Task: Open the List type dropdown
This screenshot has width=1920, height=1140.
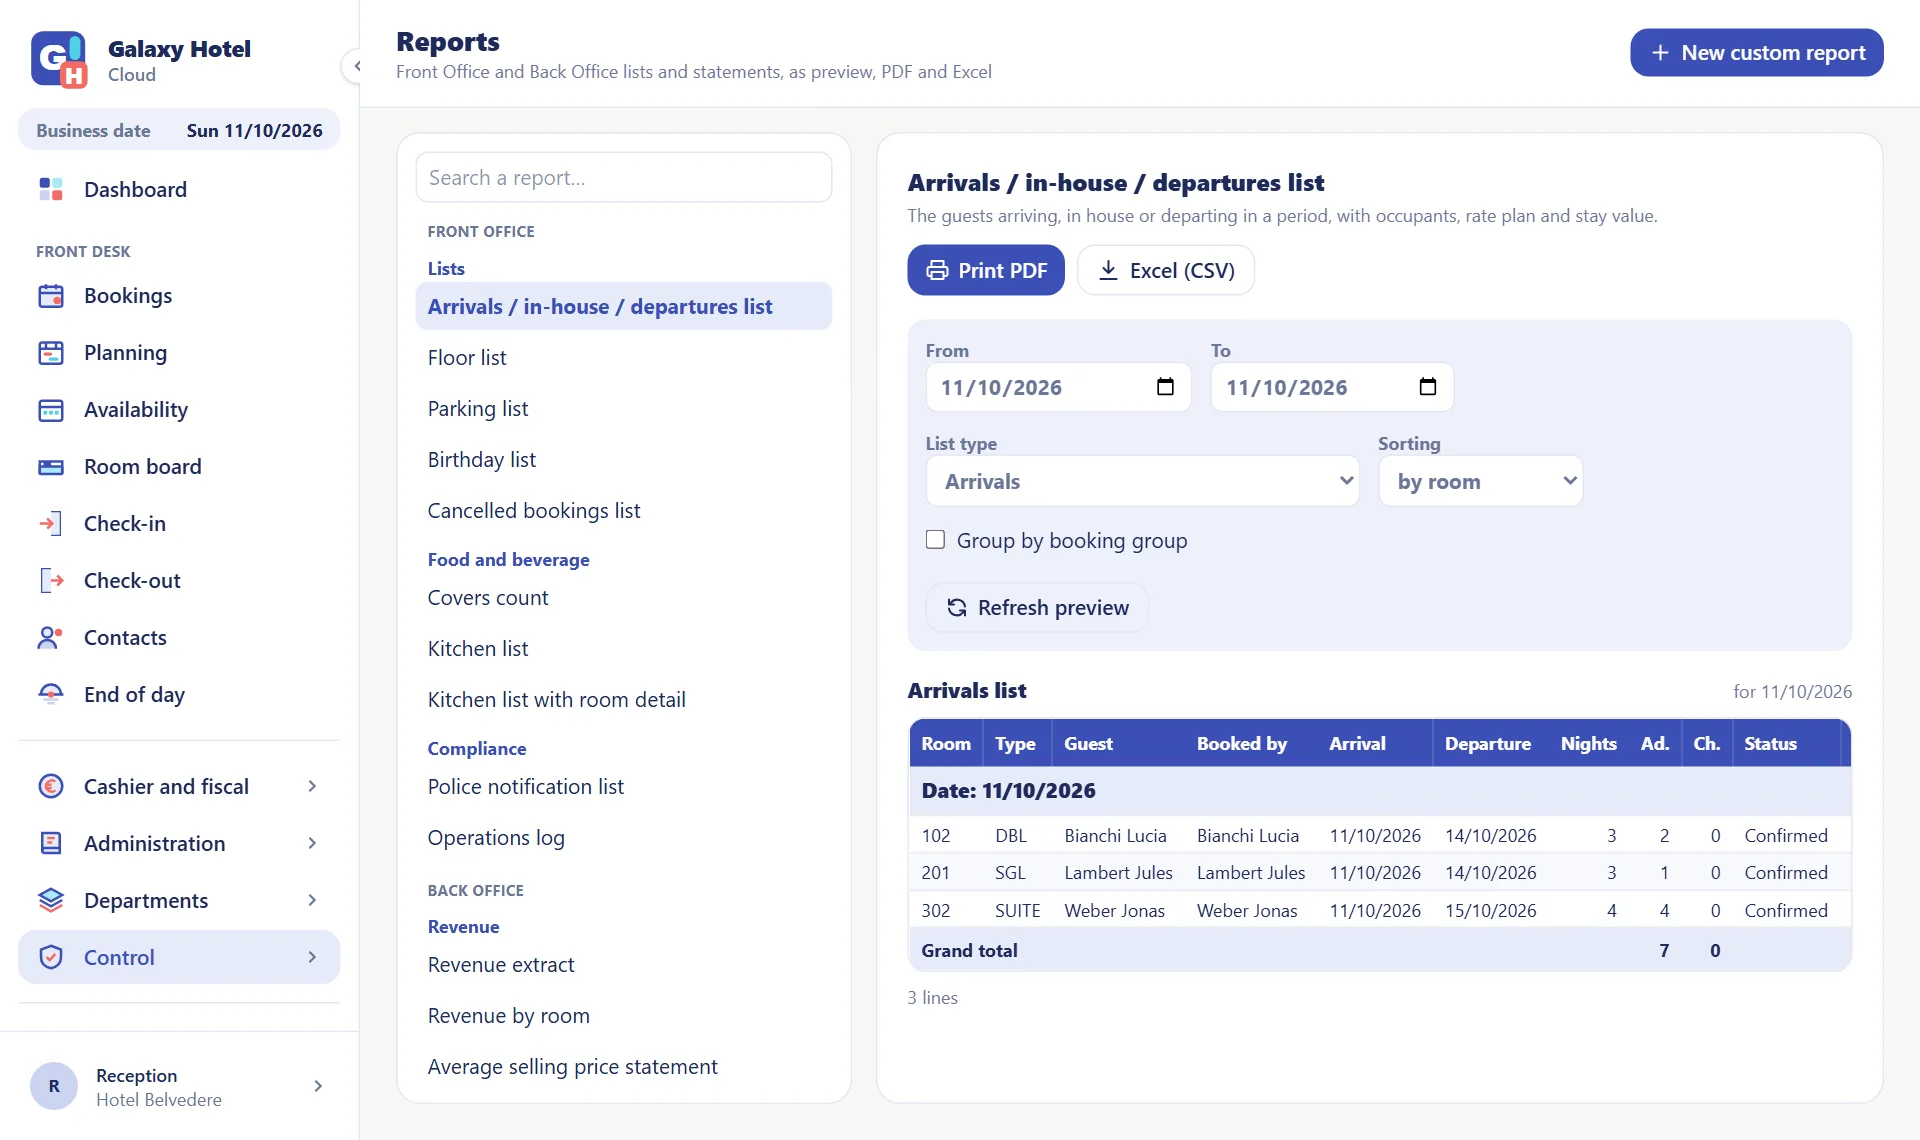Action: (x=1142, y=482)
